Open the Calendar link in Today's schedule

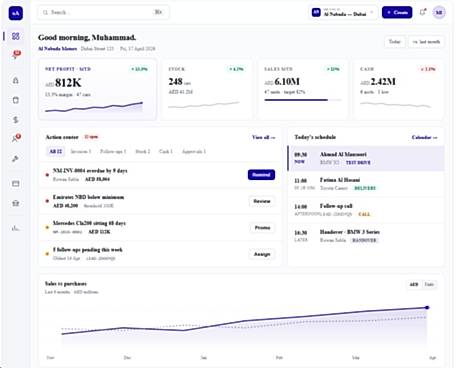(x=424, y=137)
